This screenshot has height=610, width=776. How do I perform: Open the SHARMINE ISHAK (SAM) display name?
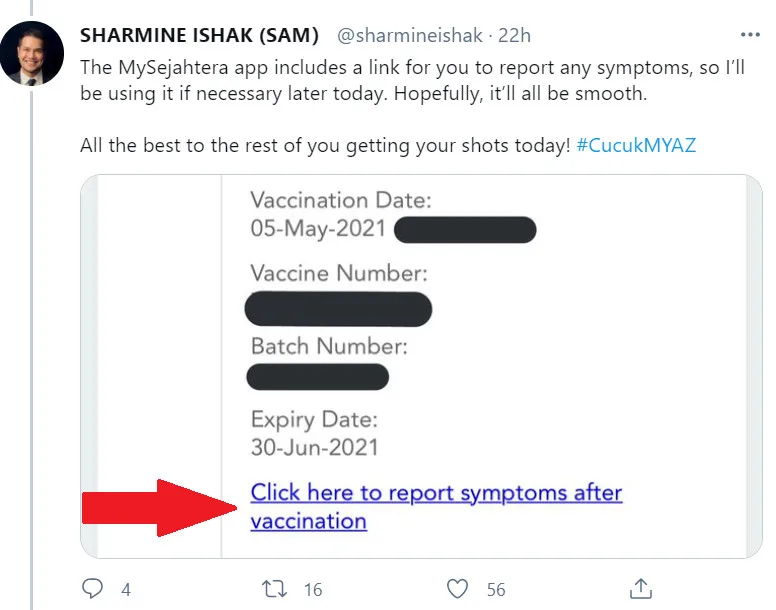tap(199, 36)
